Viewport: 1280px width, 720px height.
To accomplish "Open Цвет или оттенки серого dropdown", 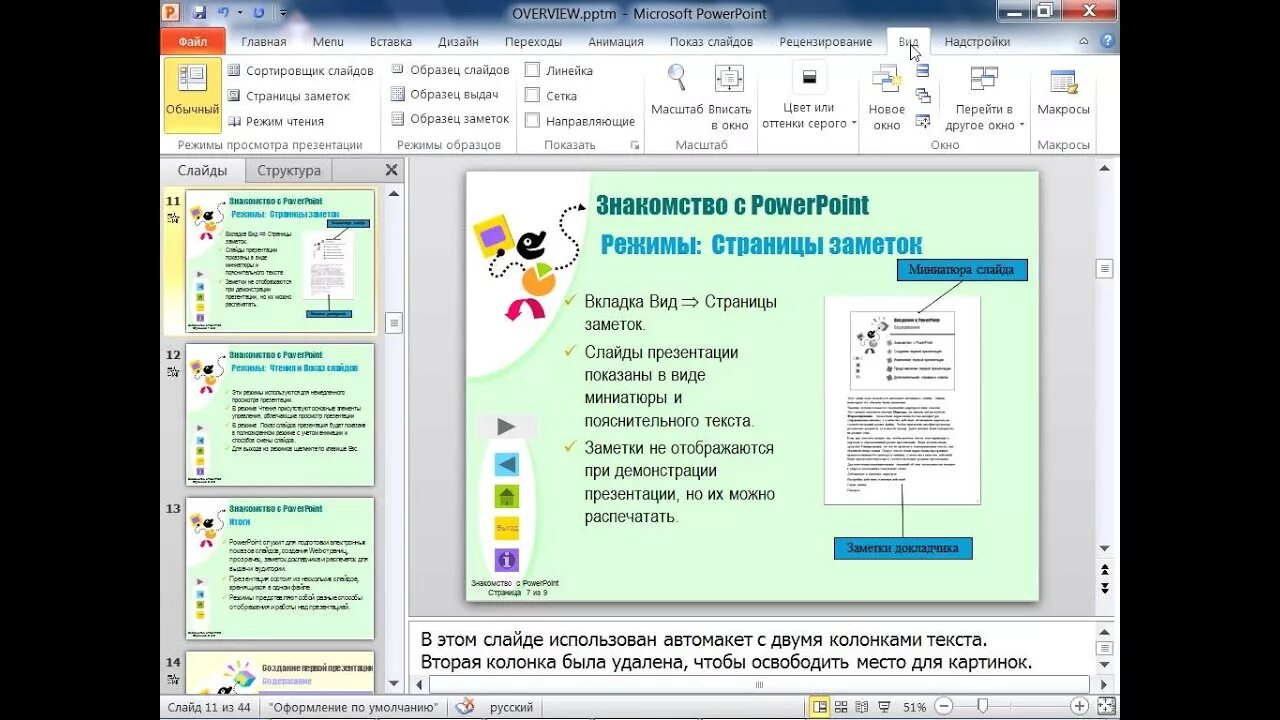I will [x=809, y=96].
